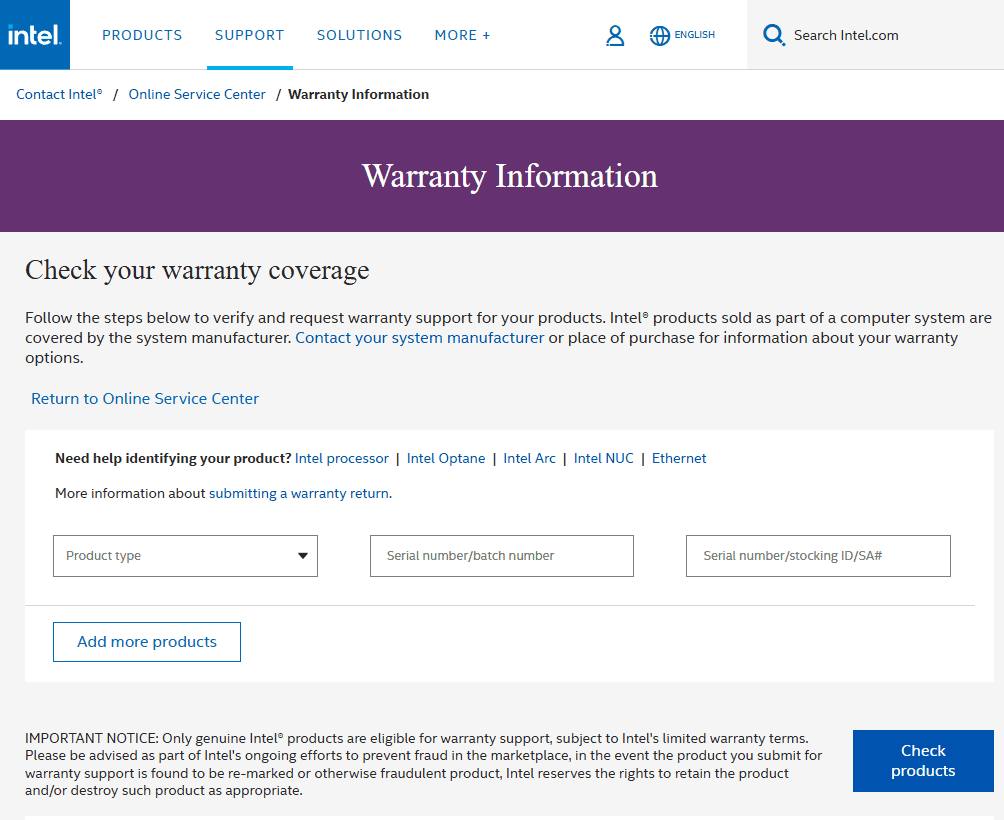Open the Products menu
The image size is (1004, 820).
click(x=142, y=35)
